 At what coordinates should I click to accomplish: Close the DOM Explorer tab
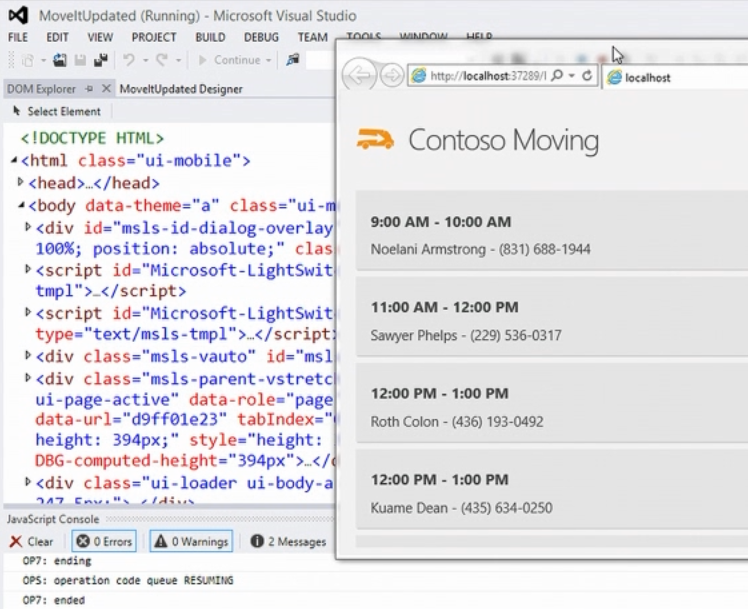tap(106, 89)
